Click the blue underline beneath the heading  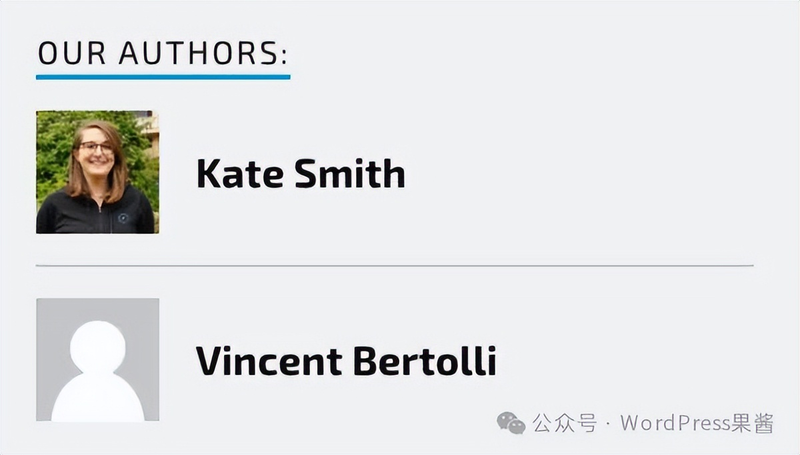coord(162,76)
